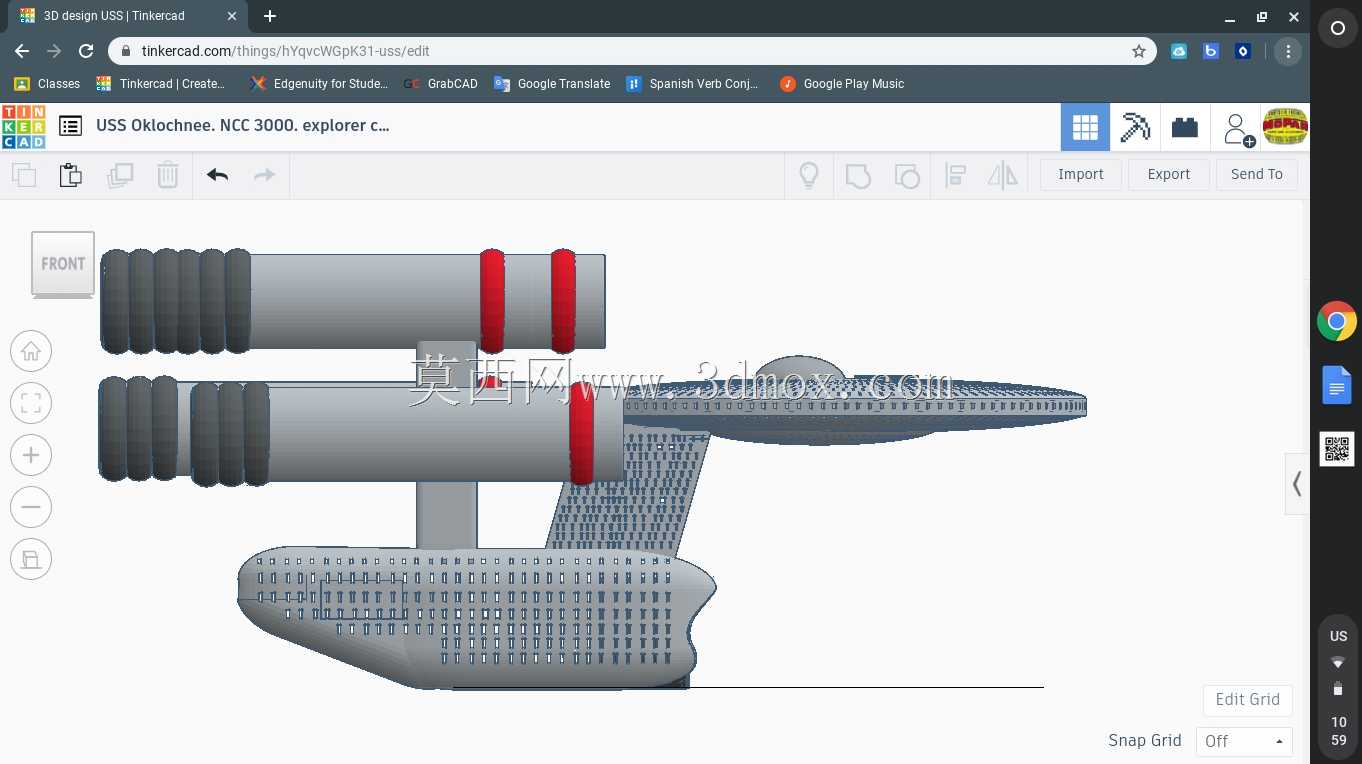
Task: Open the Google Play Music bookmark
Action: pos(842,84)
